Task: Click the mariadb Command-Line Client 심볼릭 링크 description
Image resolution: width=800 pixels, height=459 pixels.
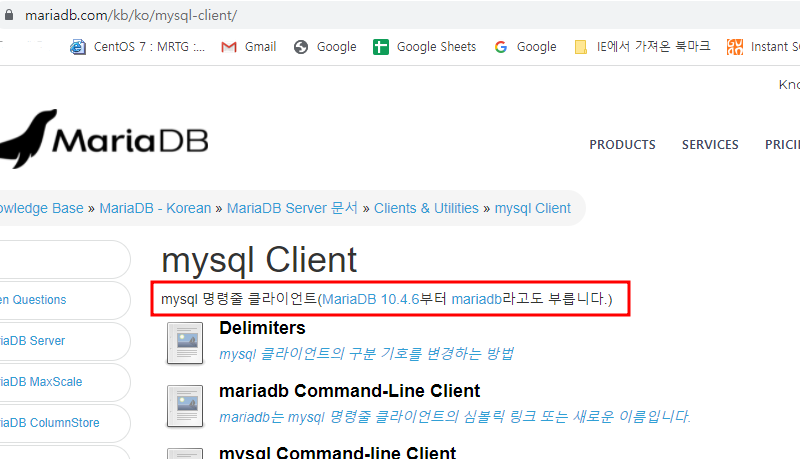Action: pyautogui.click(x=455, y=417)
